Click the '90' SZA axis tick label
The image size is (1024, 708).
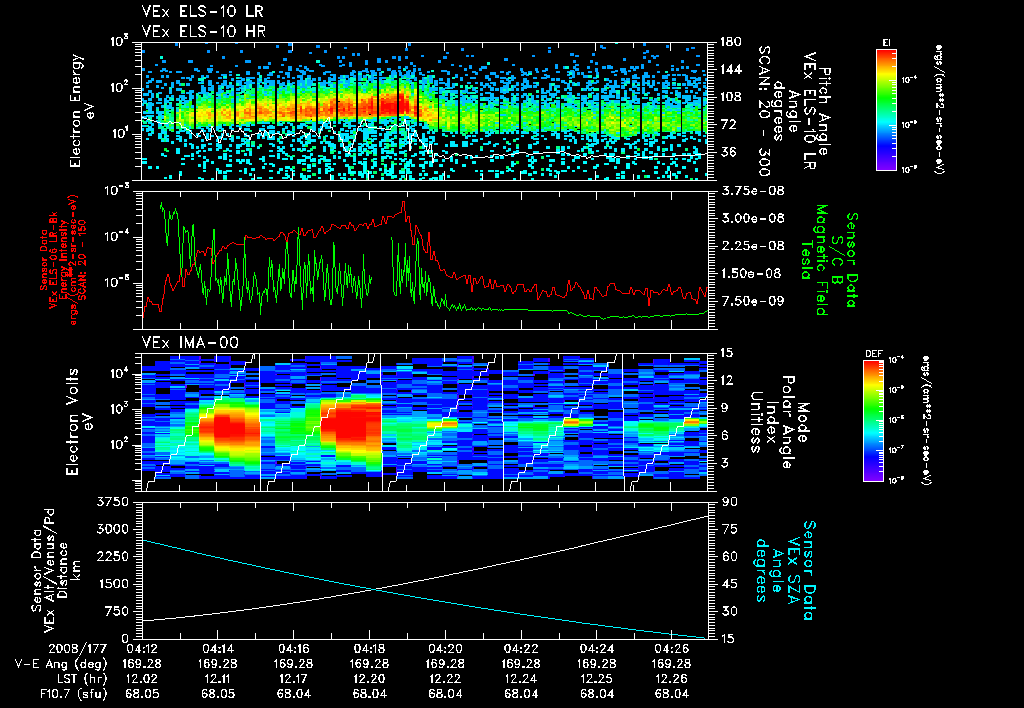point(729,502)
